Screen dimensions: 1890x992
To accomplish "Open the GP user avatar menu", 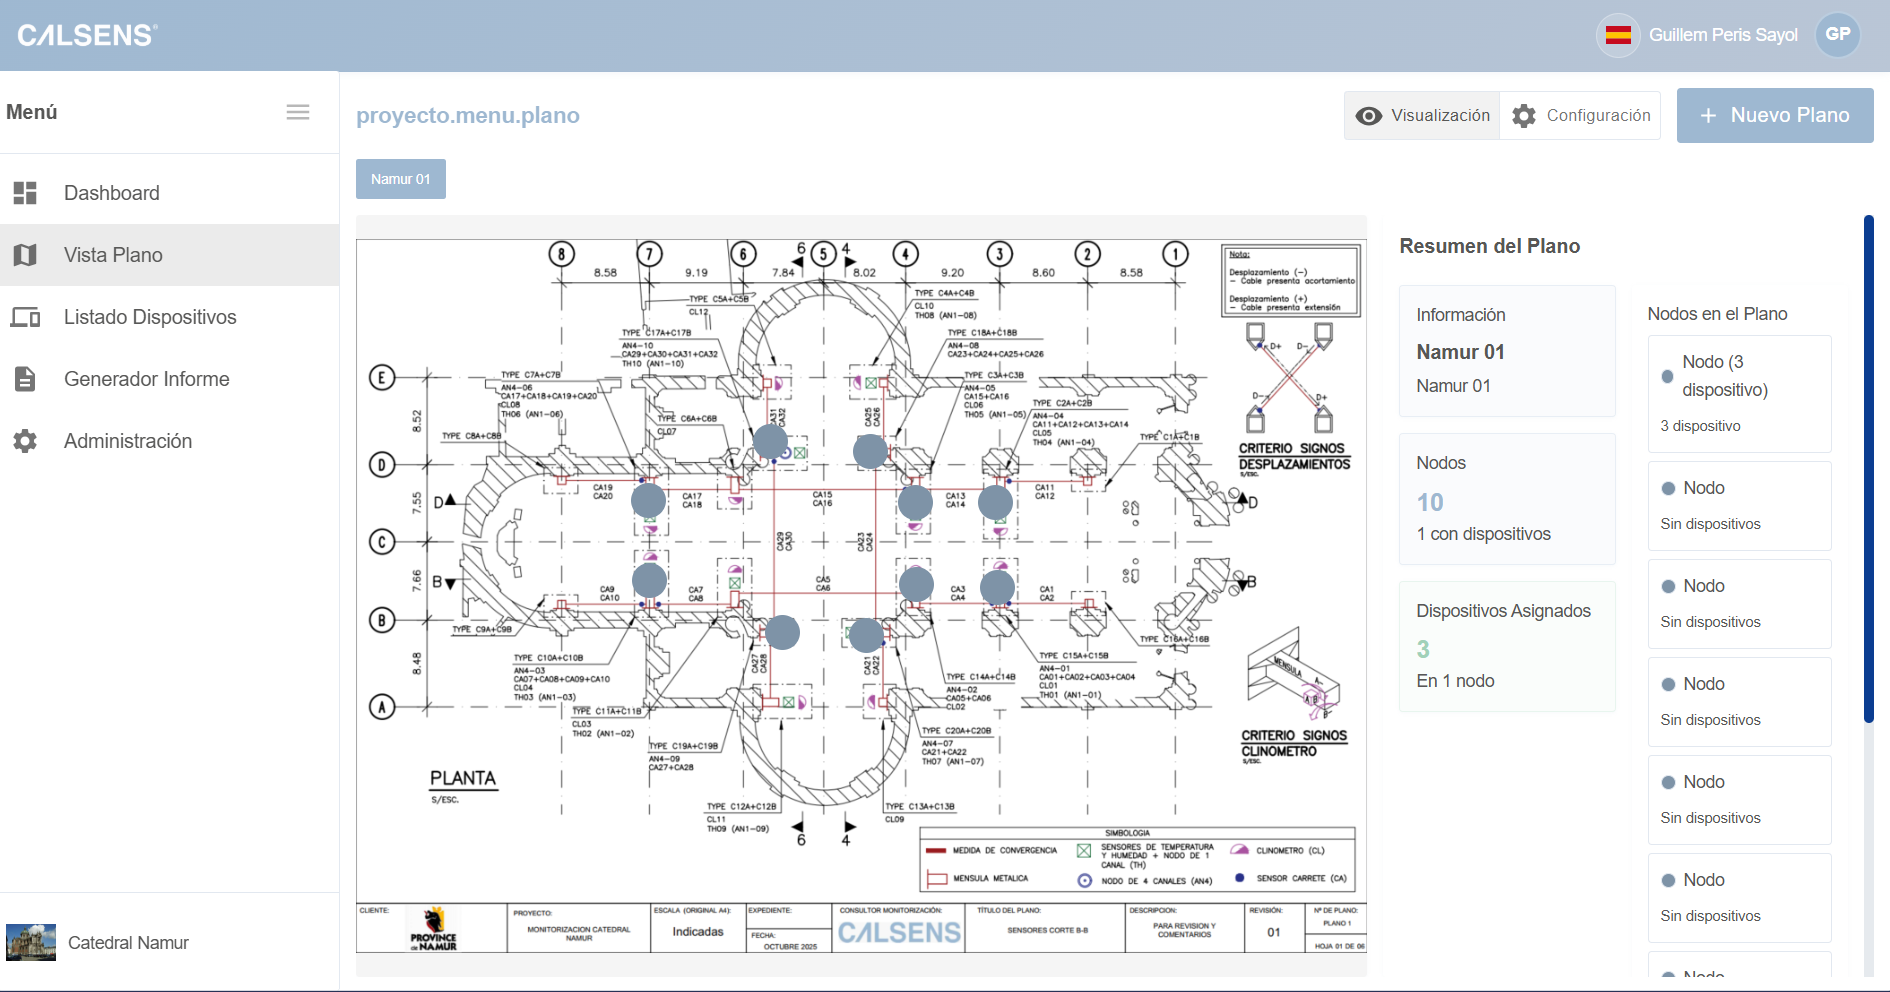I will point(1838,33).
